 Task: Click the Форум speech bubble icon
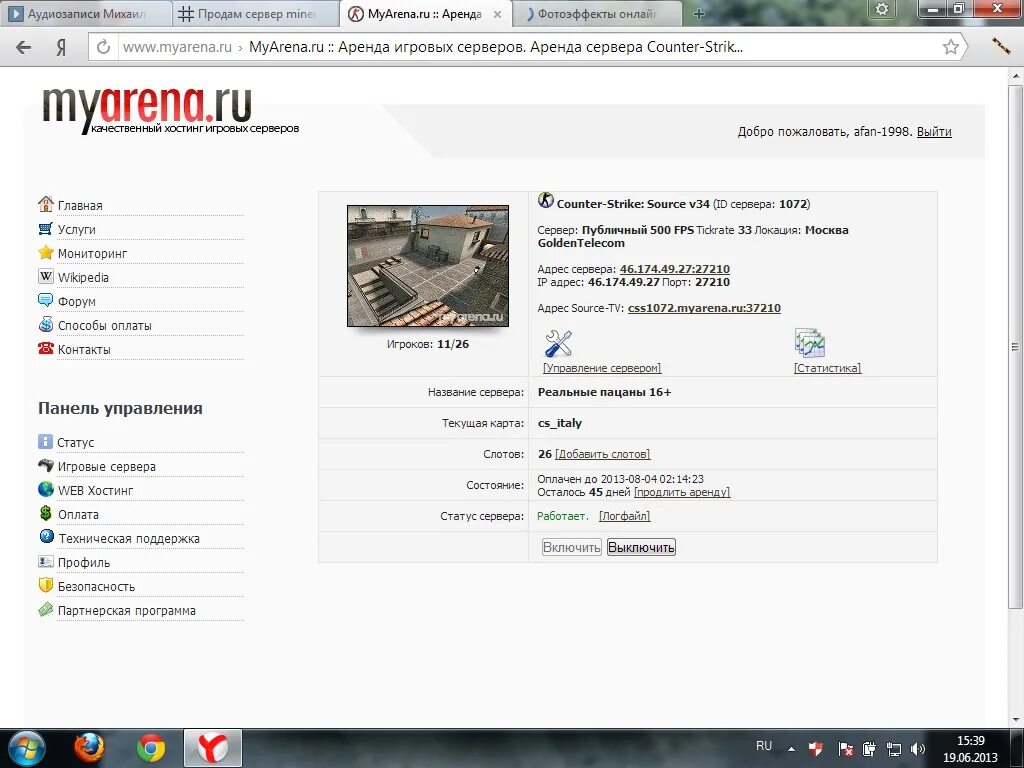46,300
